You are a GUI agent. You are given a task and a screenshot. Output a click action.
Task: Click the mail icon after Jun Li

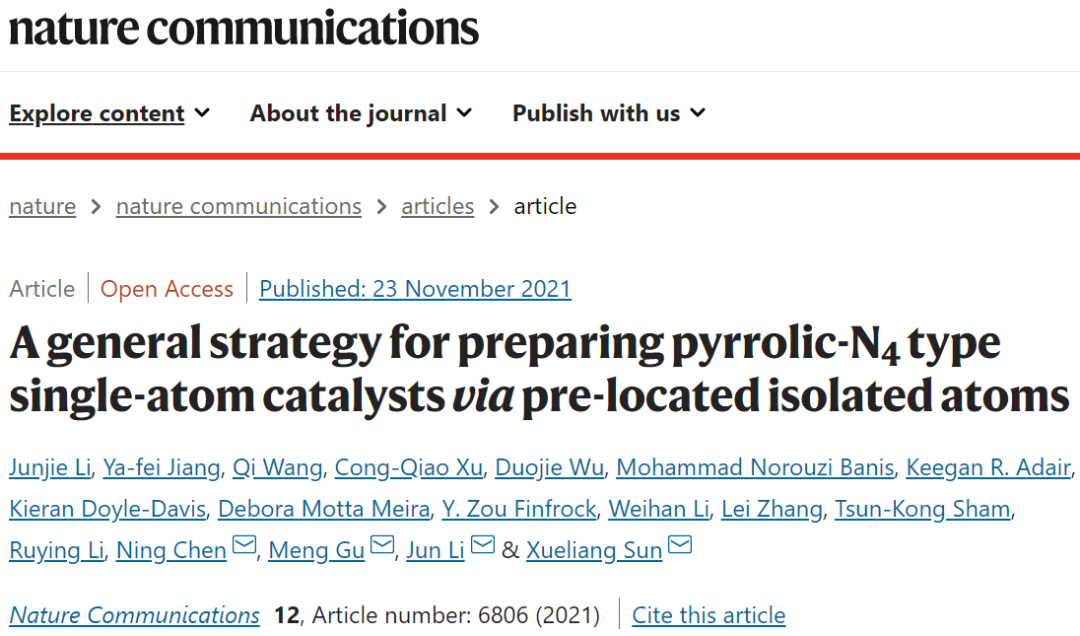483,545
